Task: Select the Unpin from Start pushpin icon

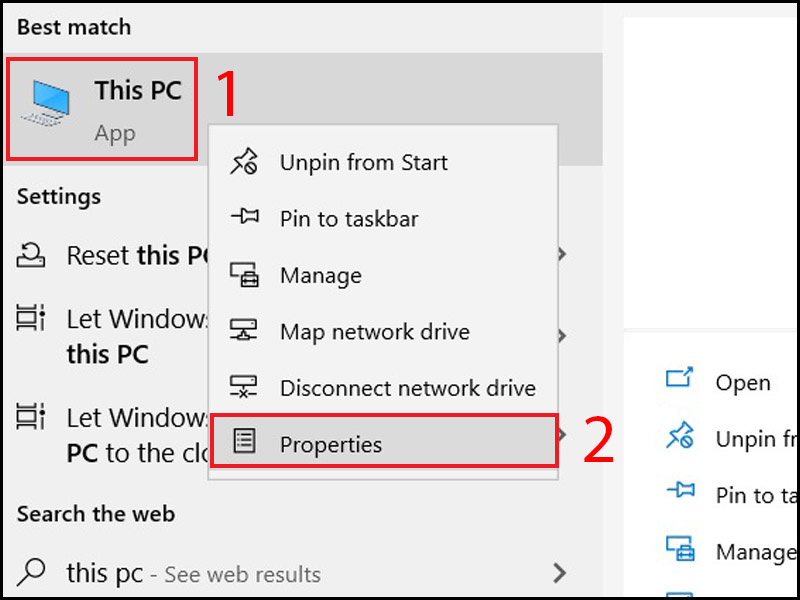Action: (x=244, y=161)
